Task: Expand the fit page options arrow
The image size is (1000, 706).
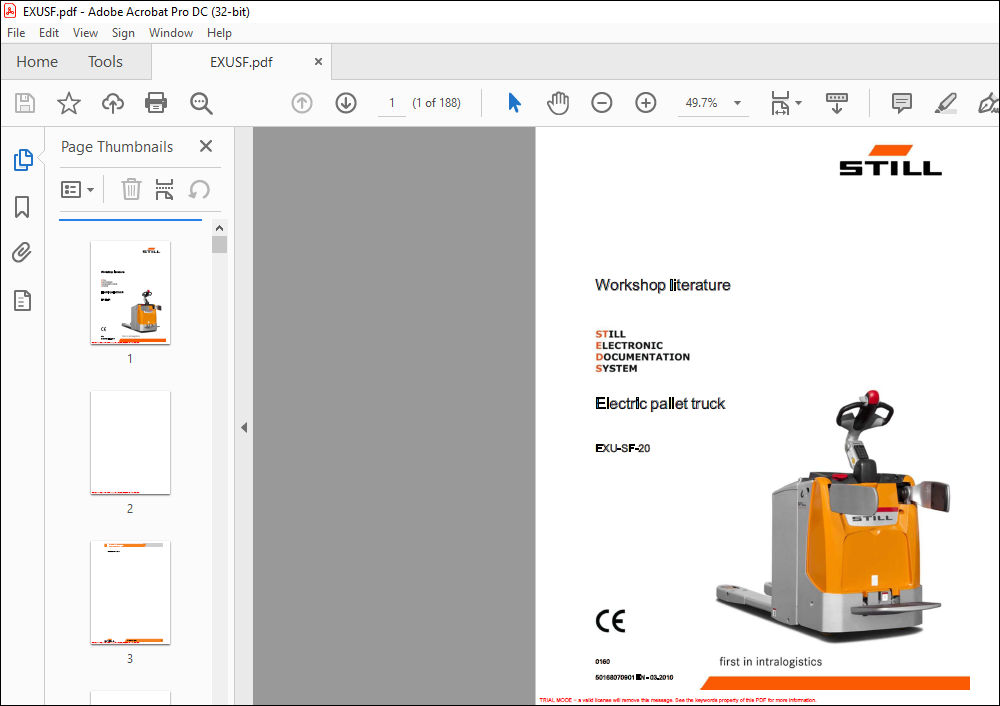Action: tap(798, 103)
